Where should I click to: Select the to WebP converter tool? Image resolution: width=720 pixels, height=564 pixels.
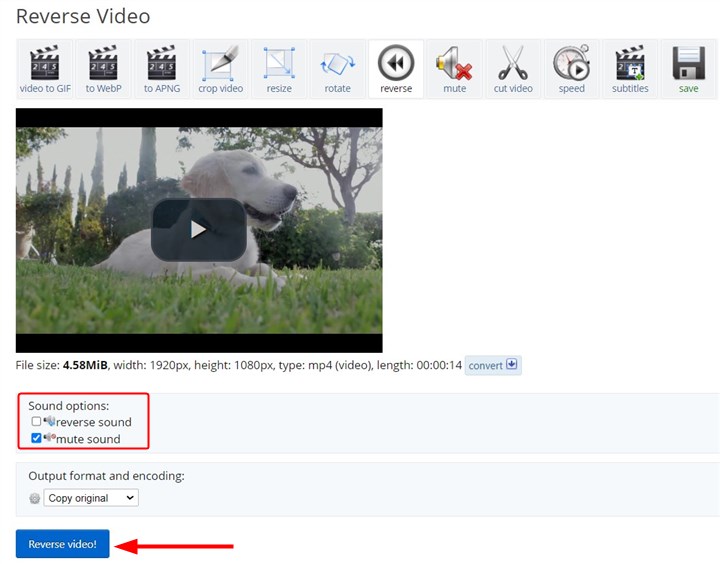coord(103,69)
